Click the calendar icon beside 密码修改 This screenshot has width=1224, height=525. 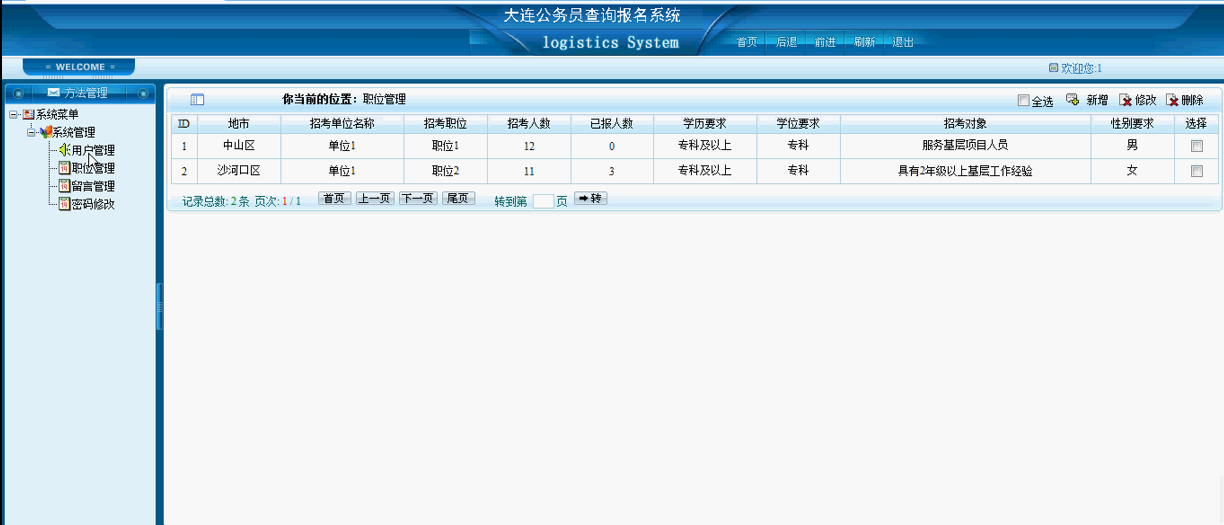tap(64, 204)
